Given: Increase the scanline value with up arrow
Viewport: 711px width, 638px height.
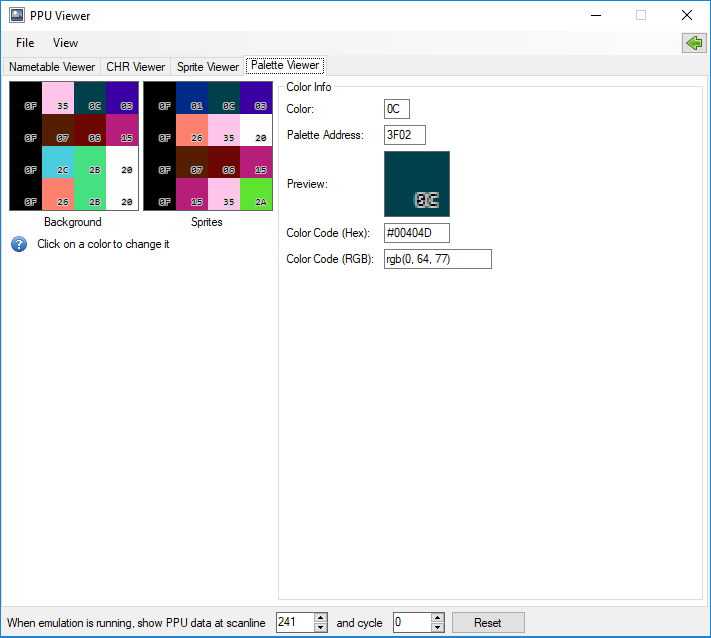Looking at the screenshot, I should pos(320,618).
